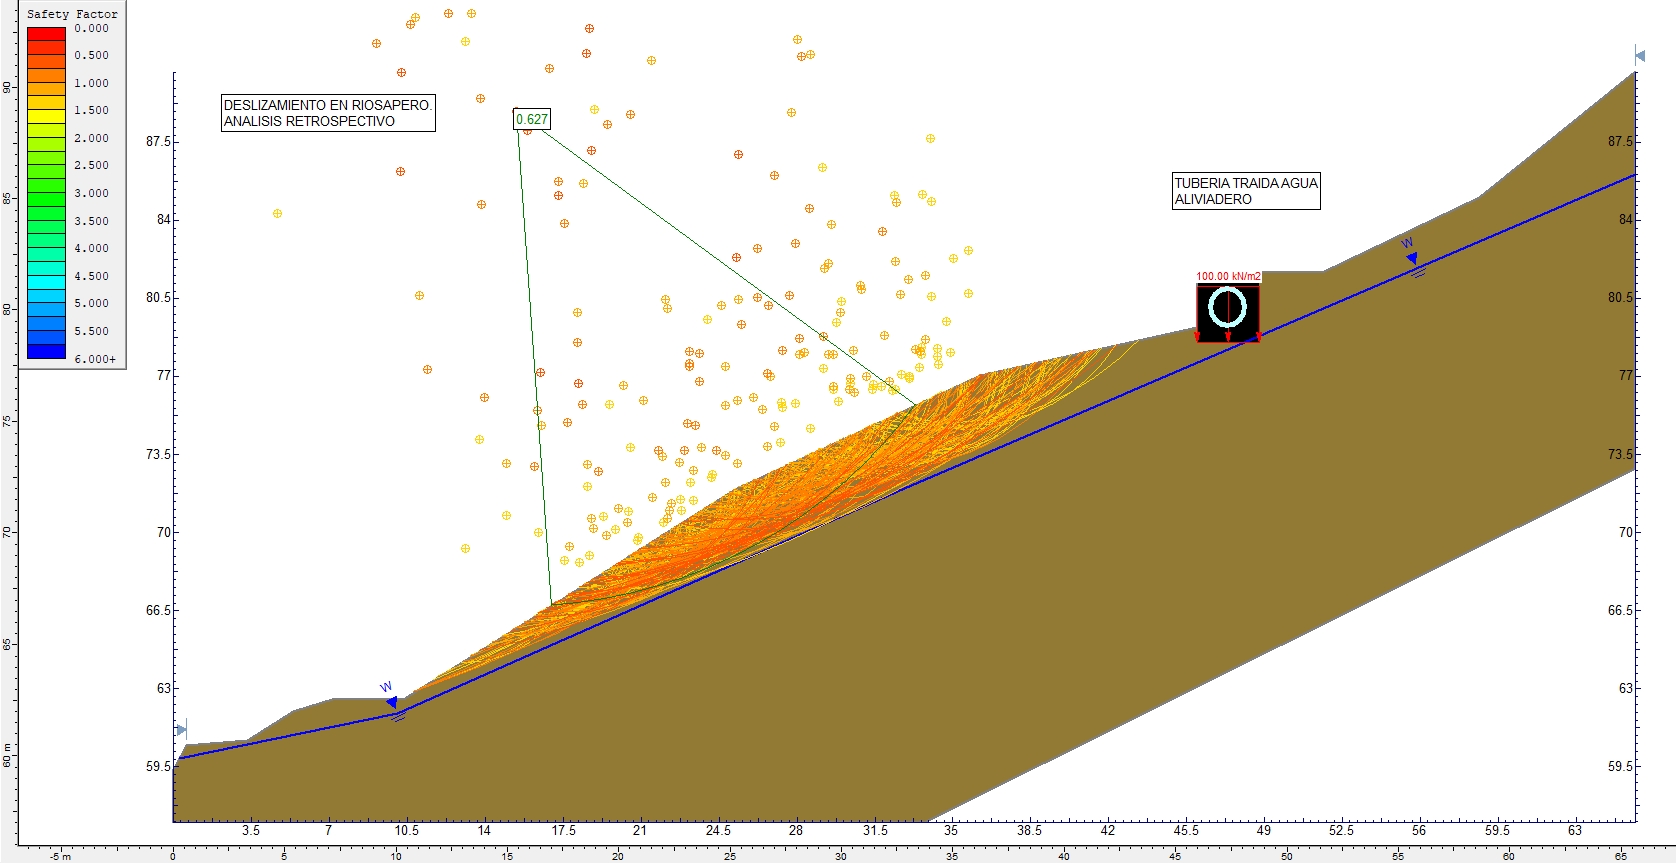Image resolution: width=1676 pixels, height=863 pixels.
Task: Click slip center point beneath 0.627 label
Action: coord(528,131)
